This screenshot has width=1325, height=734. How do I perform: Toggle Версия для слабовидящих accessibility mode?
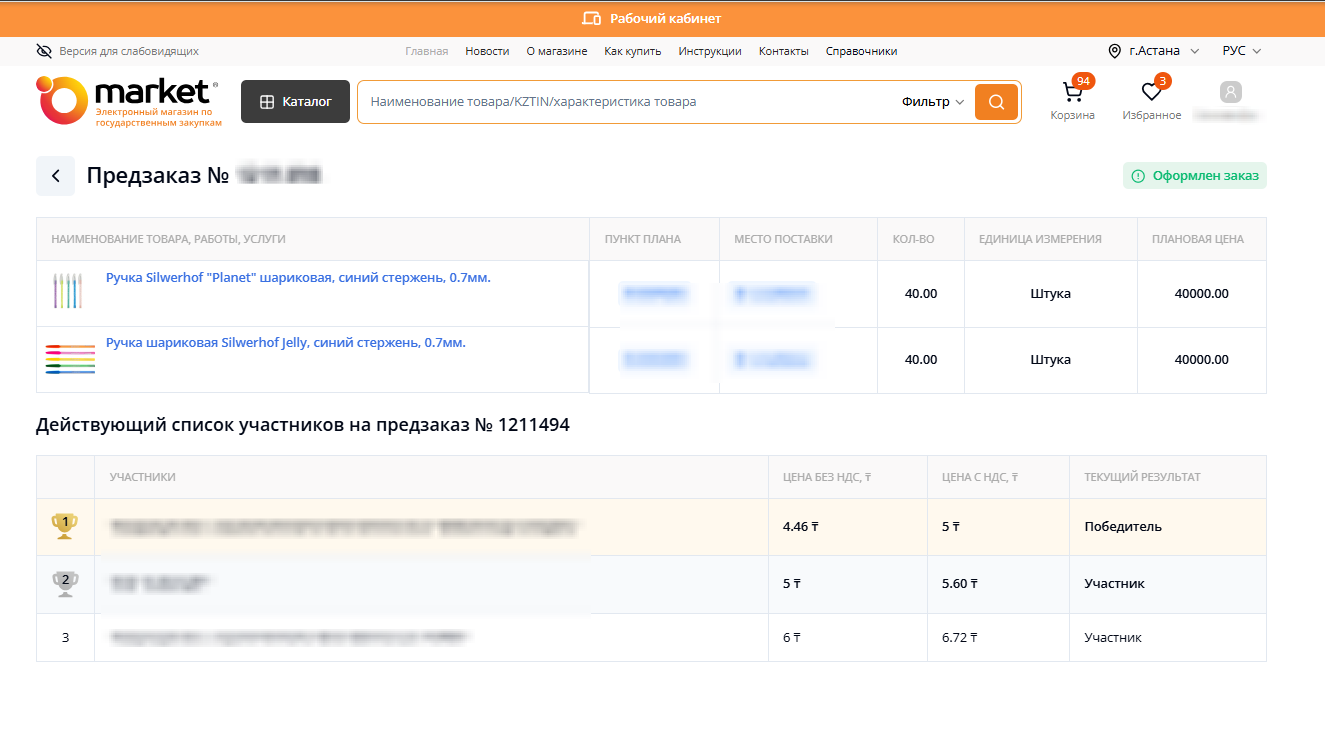[x=117, y=51]
